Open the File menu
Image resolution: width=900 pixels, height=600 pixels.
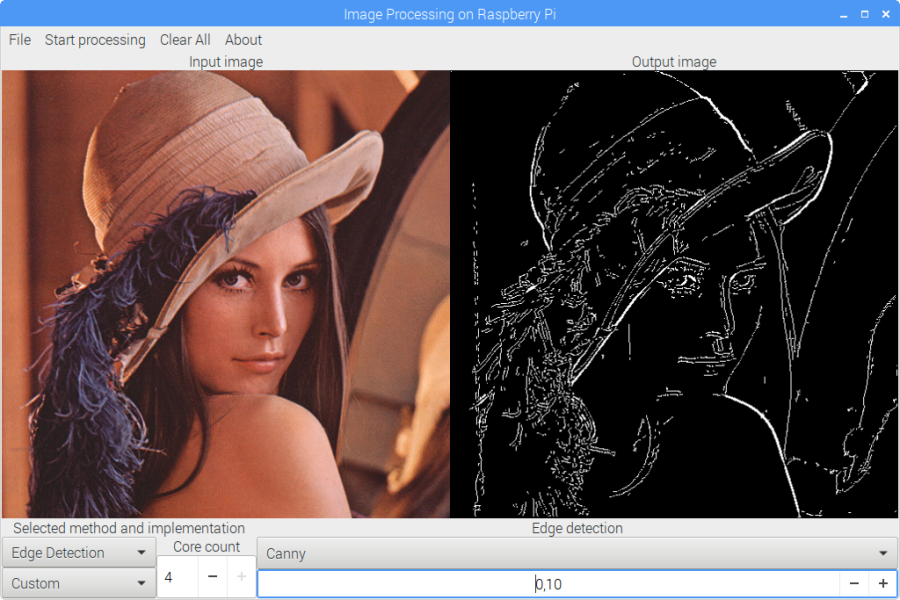20,40
